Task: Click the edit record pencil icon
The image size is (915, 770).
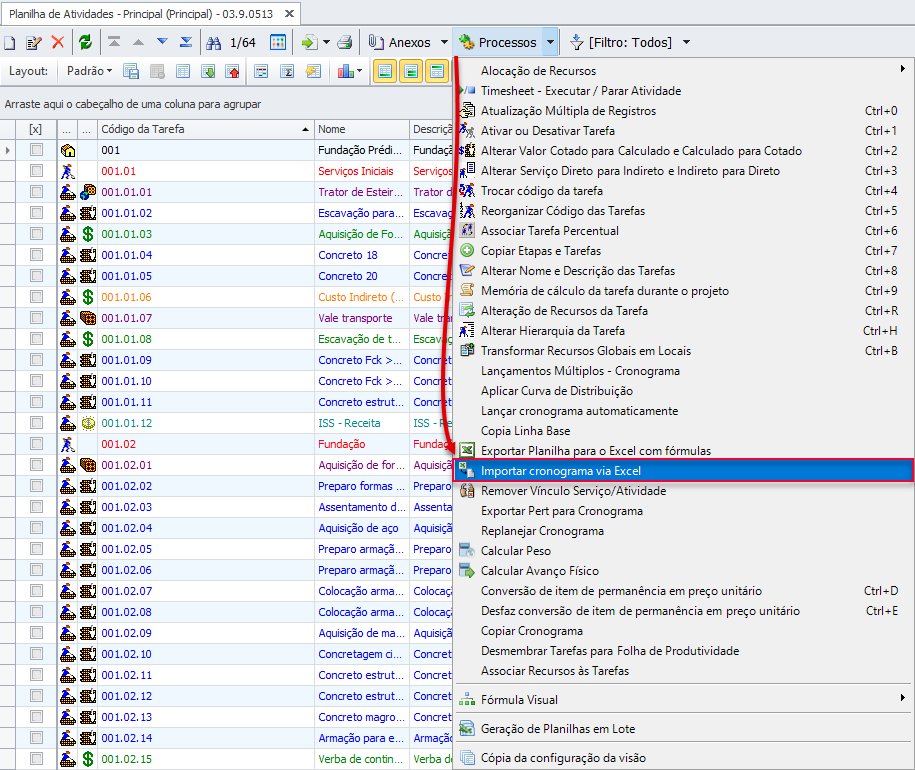Action: 34,43
